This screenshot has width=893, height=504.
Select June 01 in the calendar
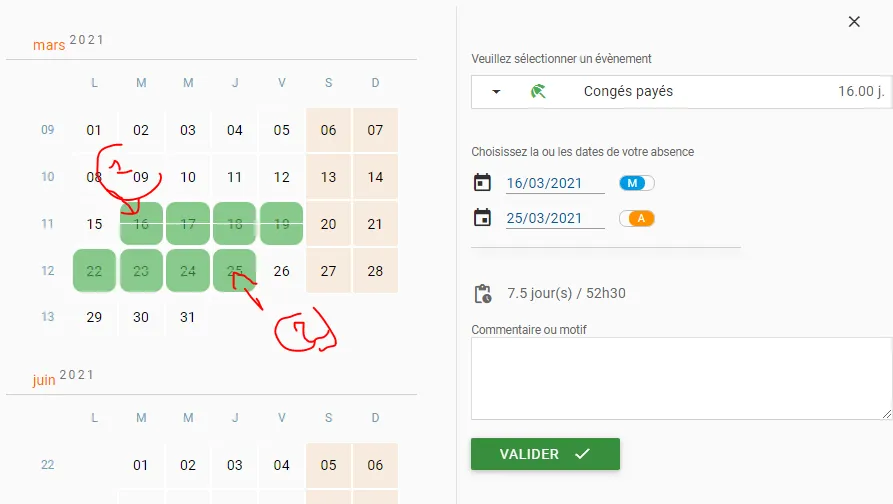141,465
